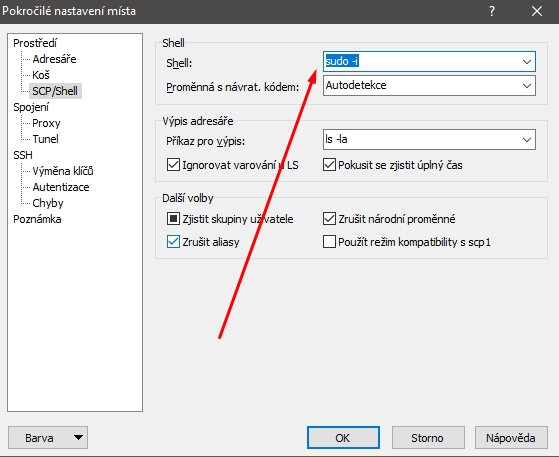Enable Použít režim kompatibility s scp1

pyautogui.click(x=329, y=242)
